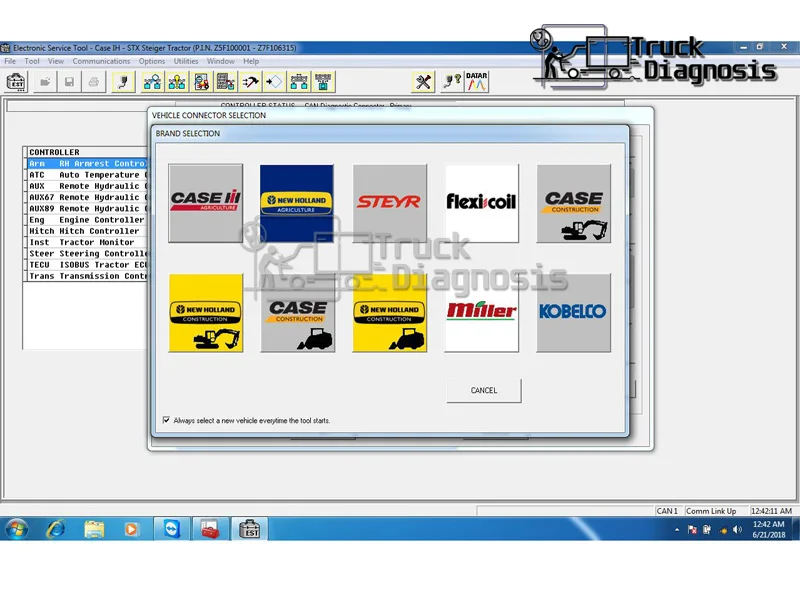Select New Holland Construction skid steer tile
The width and height of the screenshot is (800, 600).
390,313
